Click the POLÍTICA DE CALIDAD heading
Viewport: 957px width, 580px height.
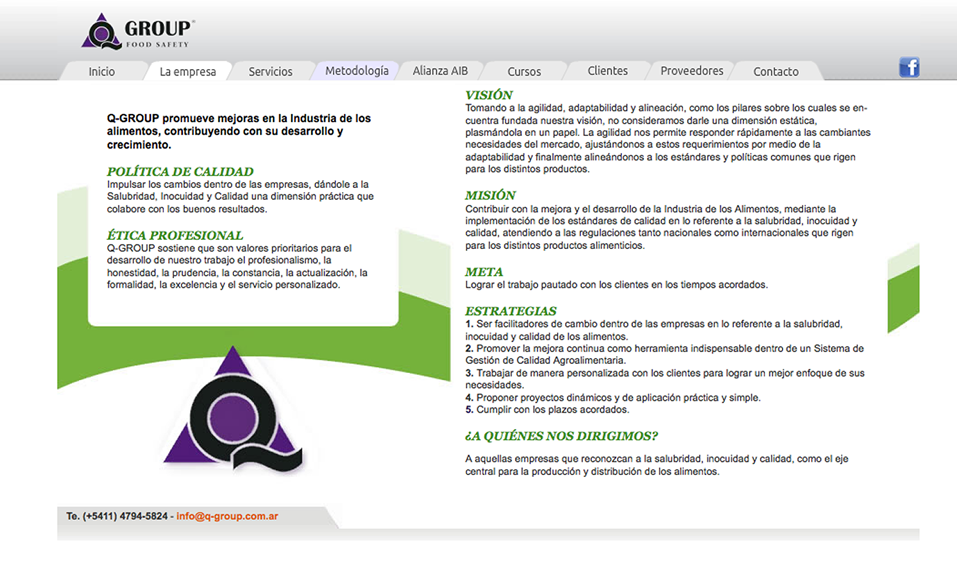coord(180,172)
